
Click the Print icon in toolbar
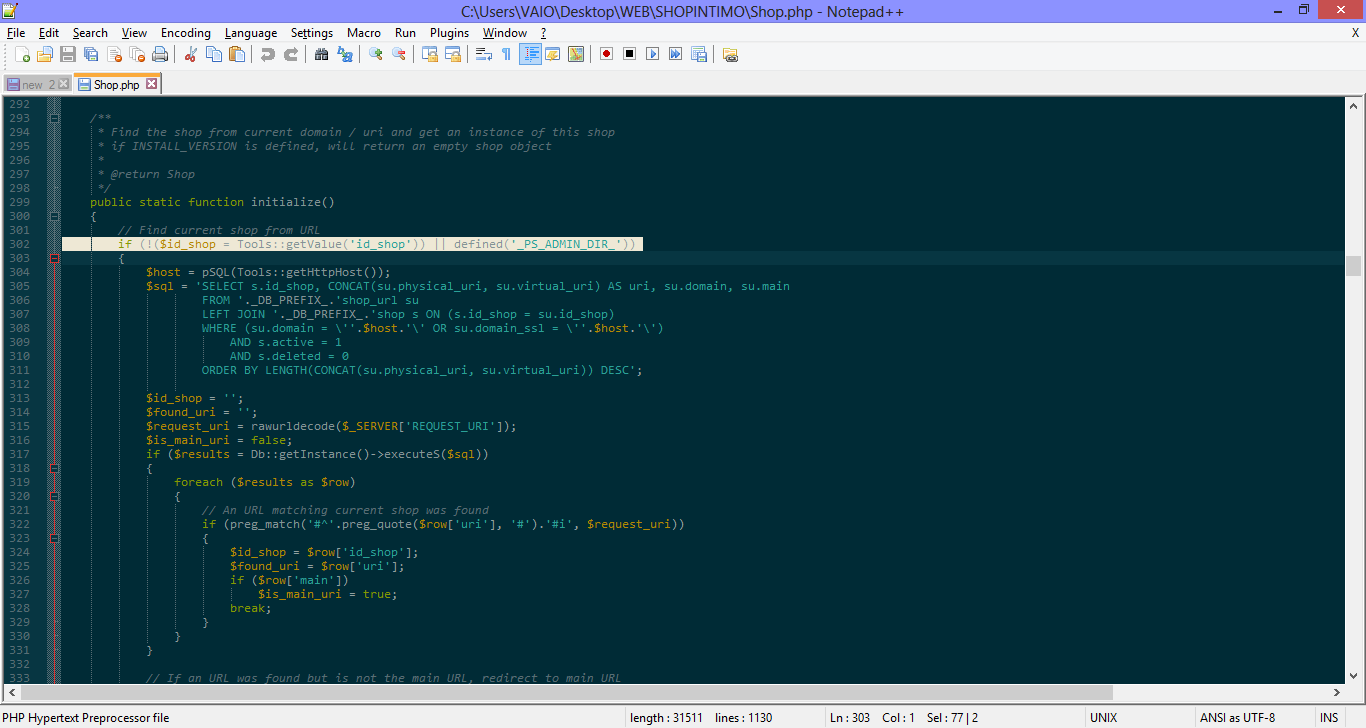point(160,54)
